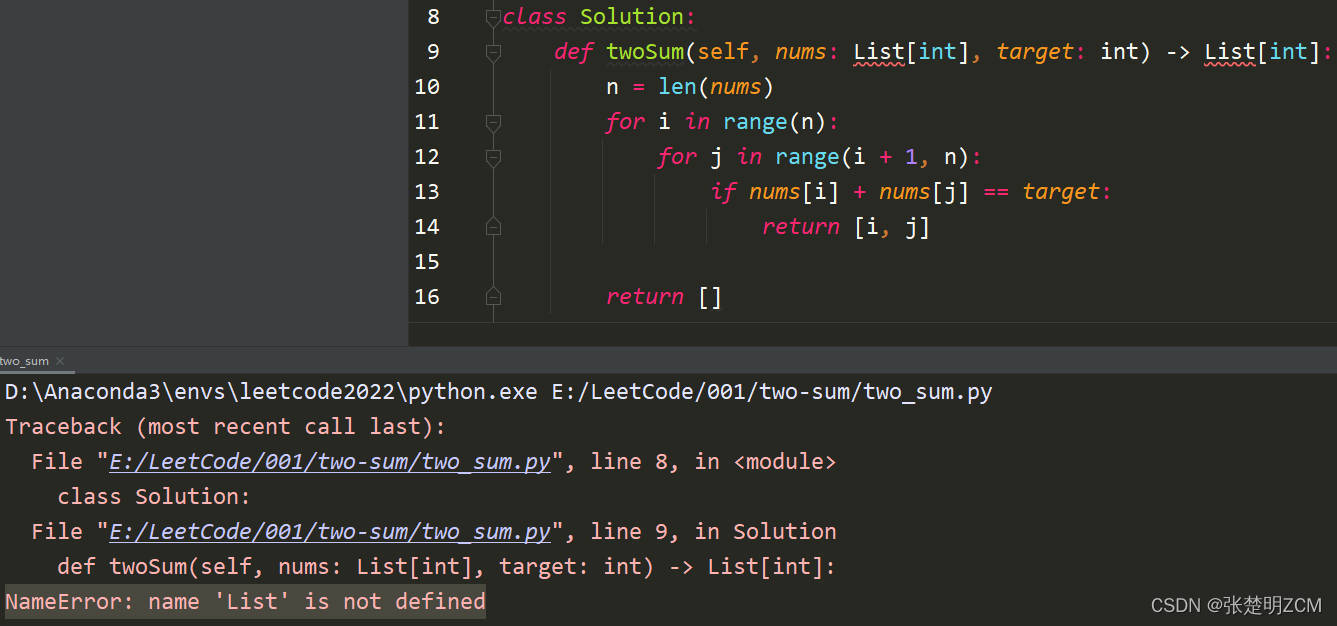Viewport: 1337px width, 626px height.
Task: Open the traceback link for line 8
Action: tap(330, 461)
